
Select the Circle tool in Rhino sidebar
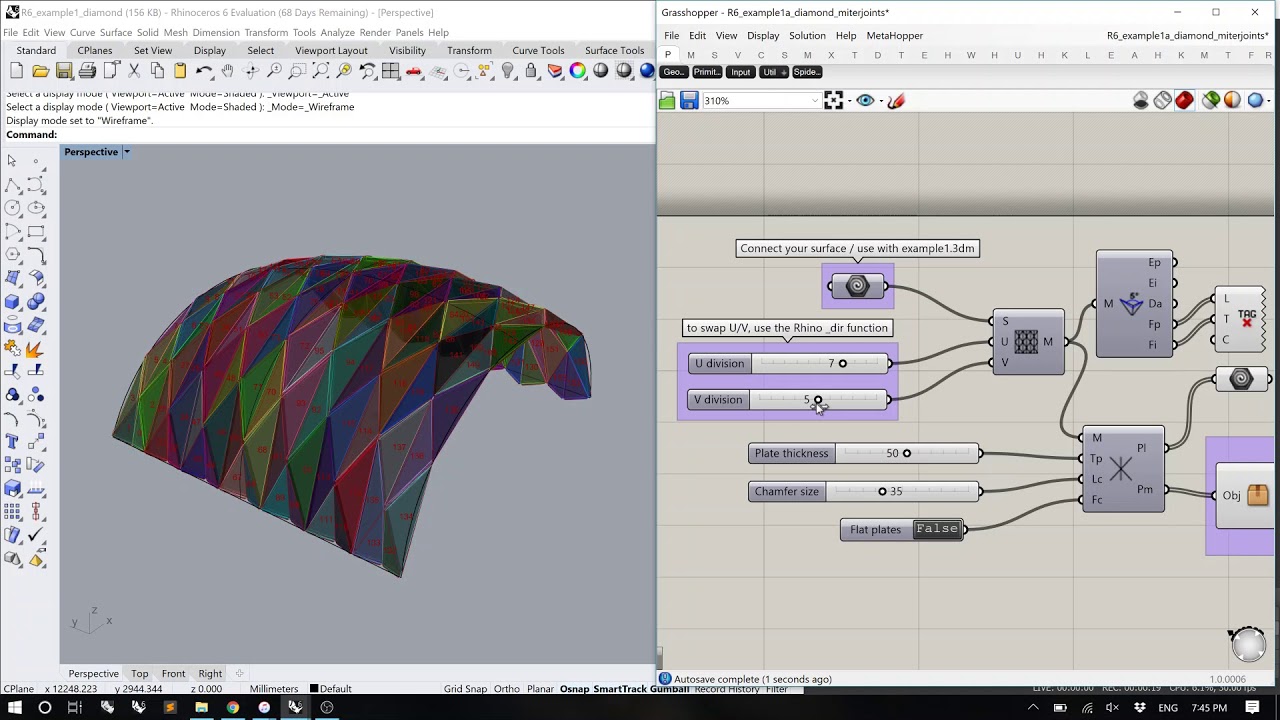tap(12, 208)
